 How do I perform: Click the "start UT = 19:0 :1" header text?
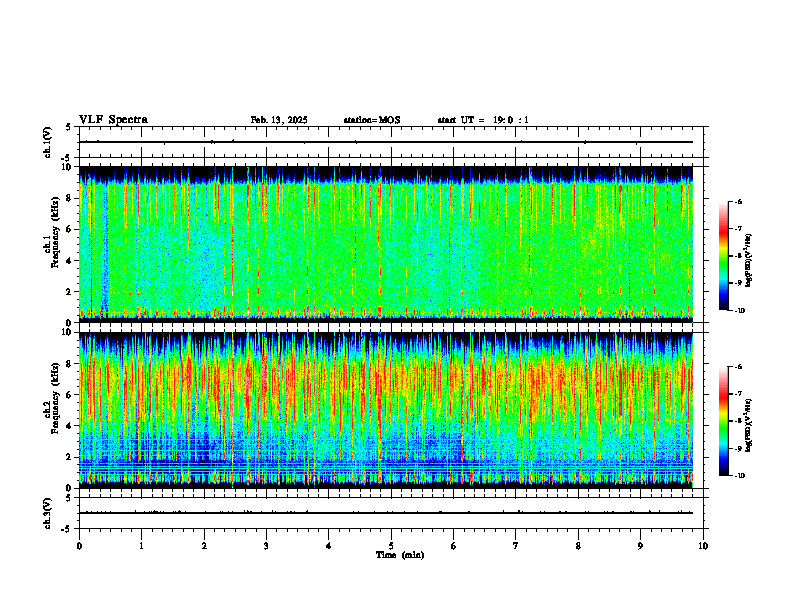[483, 120]
